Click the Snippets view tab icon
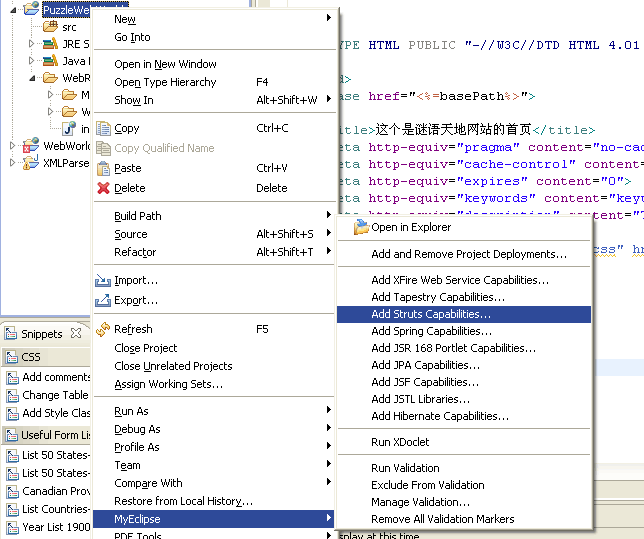This screenshot has height=539, width=644. 11,333
